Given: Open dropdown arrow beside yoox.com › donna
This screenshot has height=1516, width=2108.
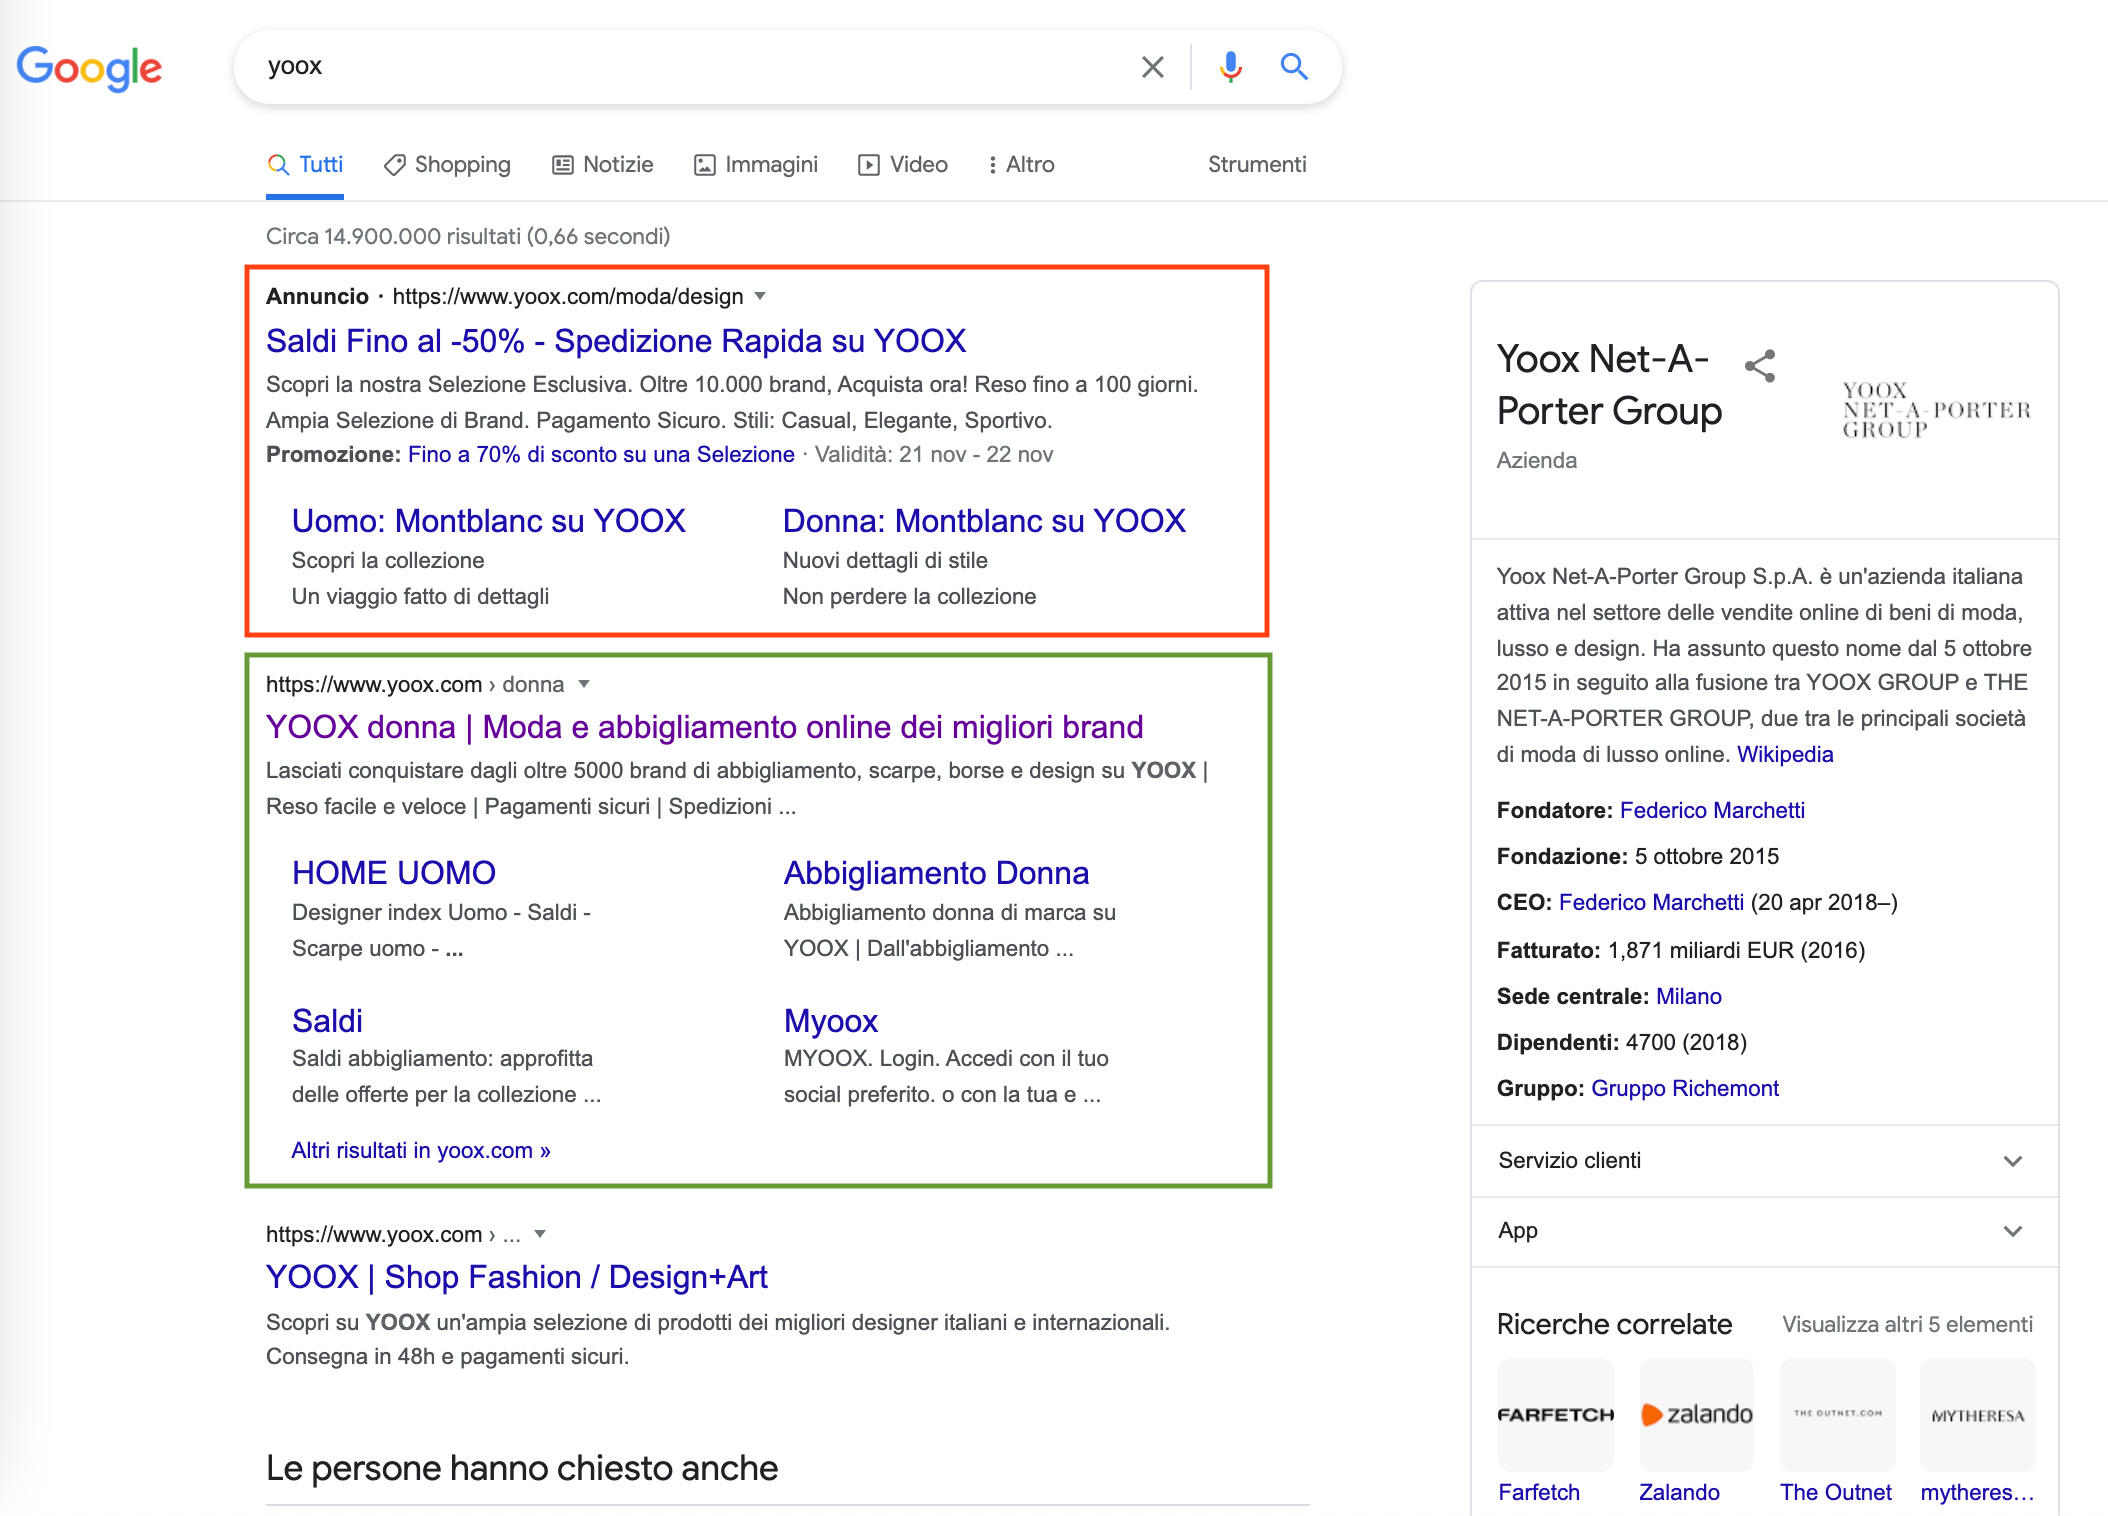Looking at the screenshot, I should tap(584, 684).
